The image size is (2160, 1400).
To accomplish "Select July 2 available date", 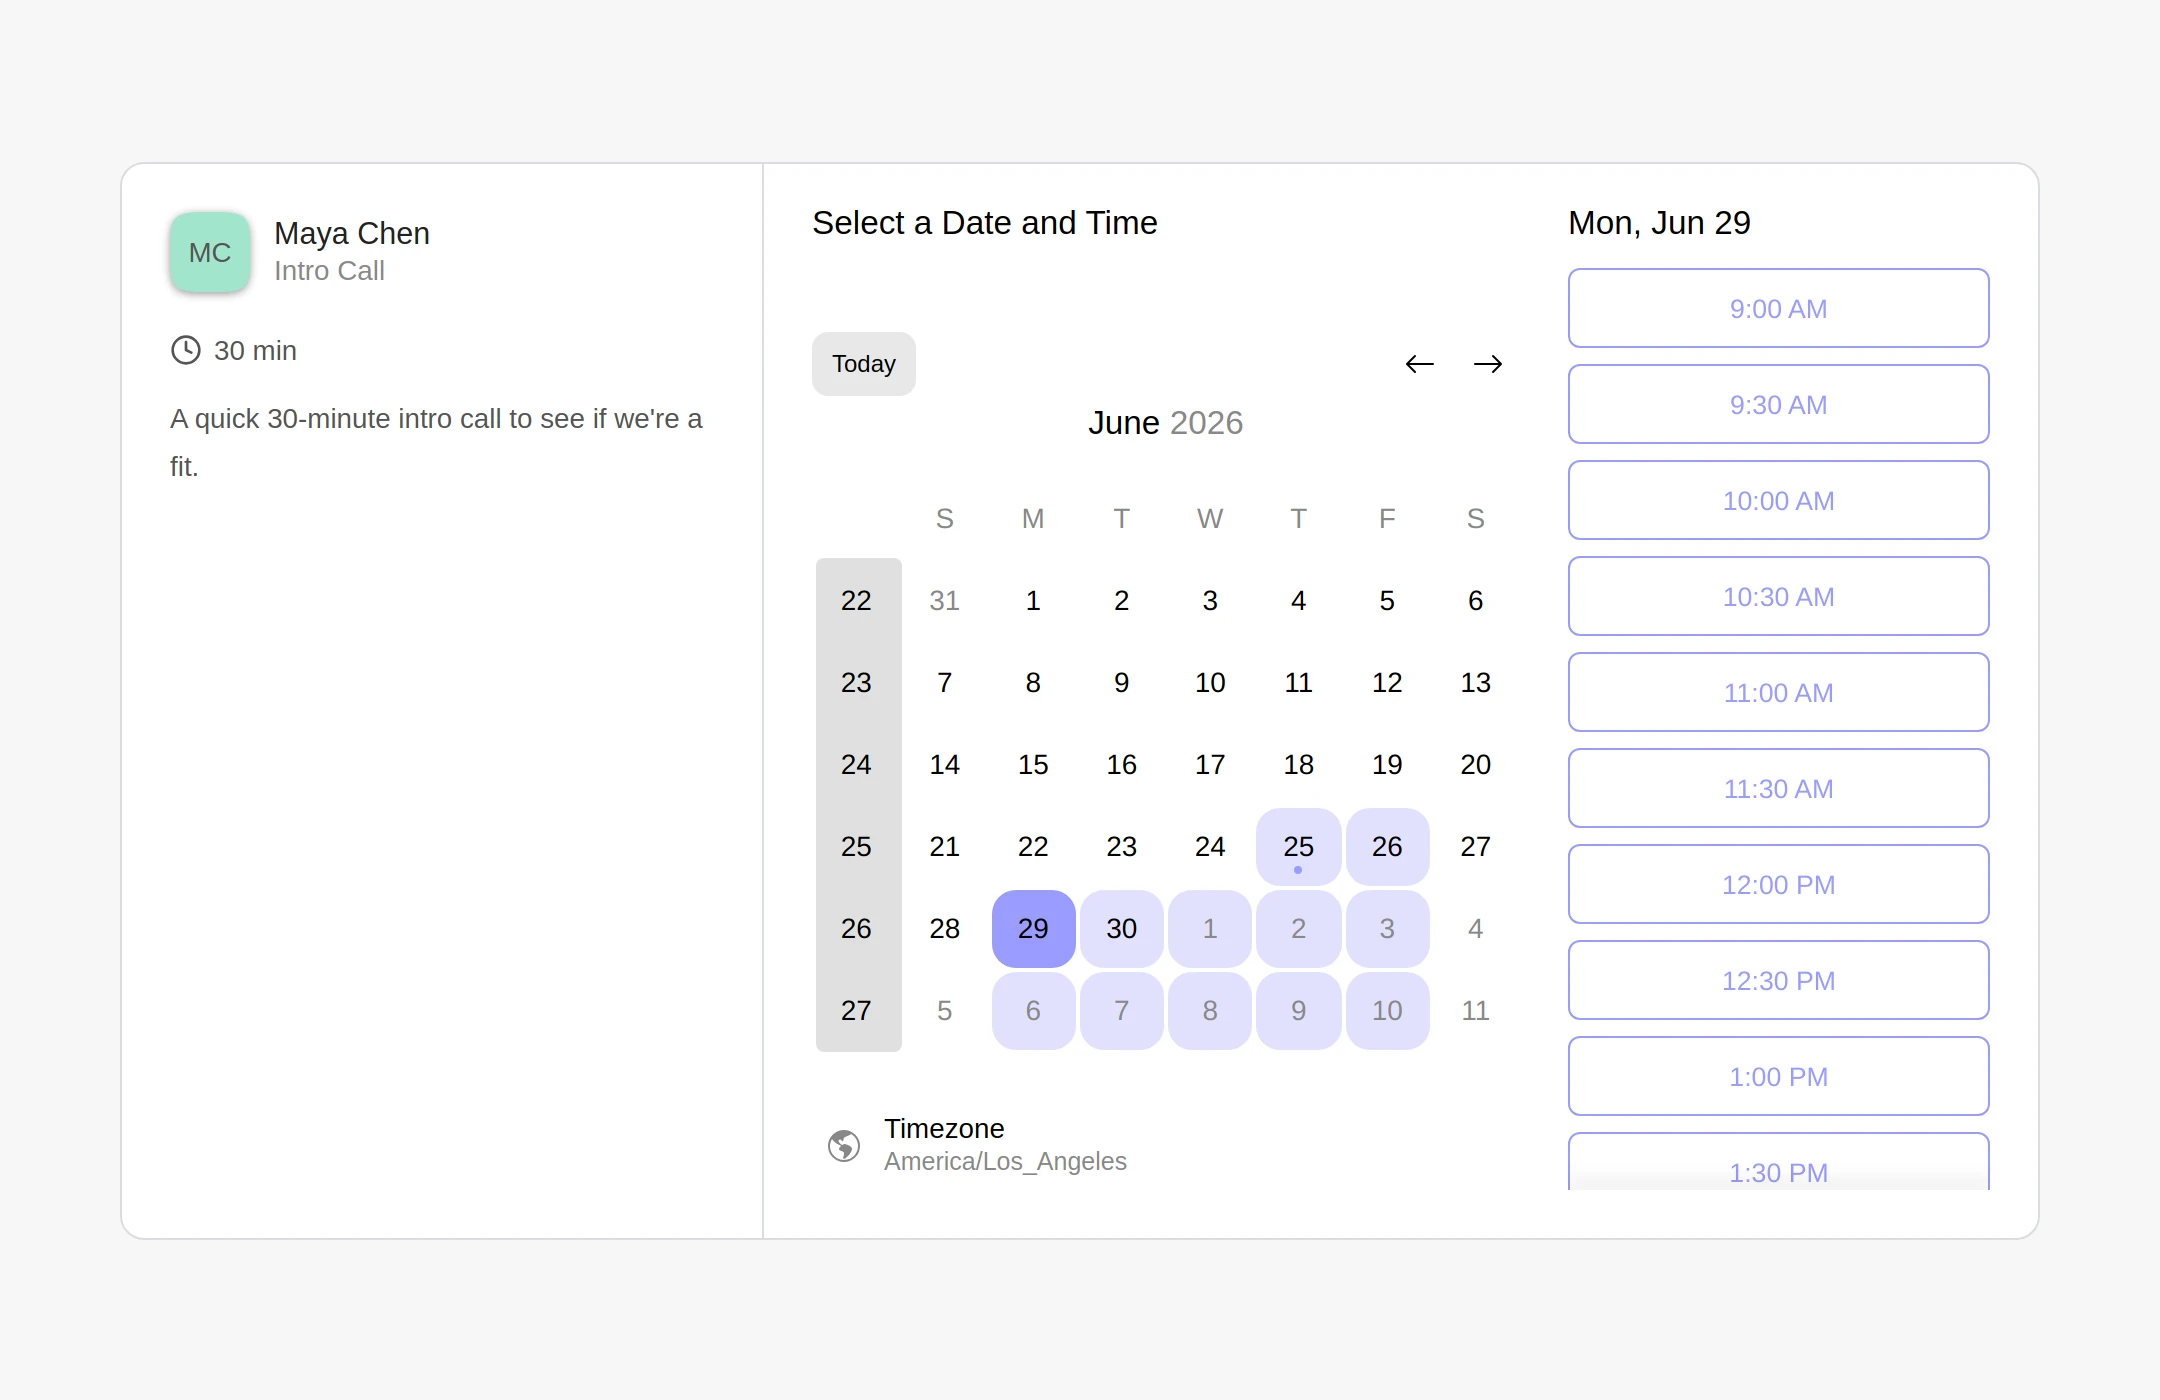I will (x=1298, y=928).
